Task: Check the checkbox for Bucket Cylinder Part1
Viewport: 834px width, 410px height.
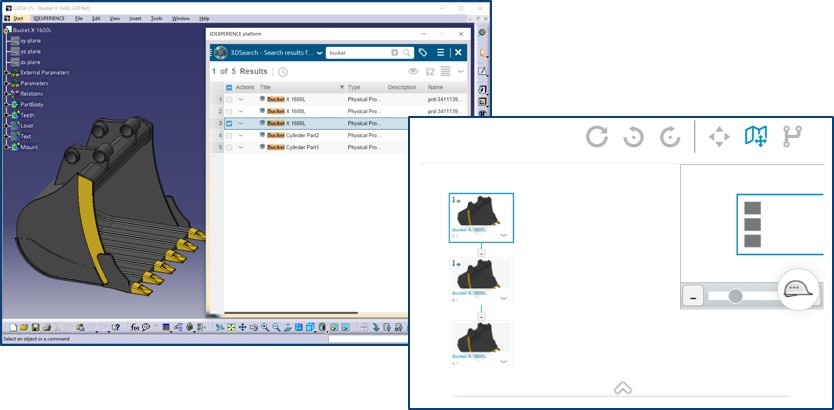Action: [x=229, y=147]
